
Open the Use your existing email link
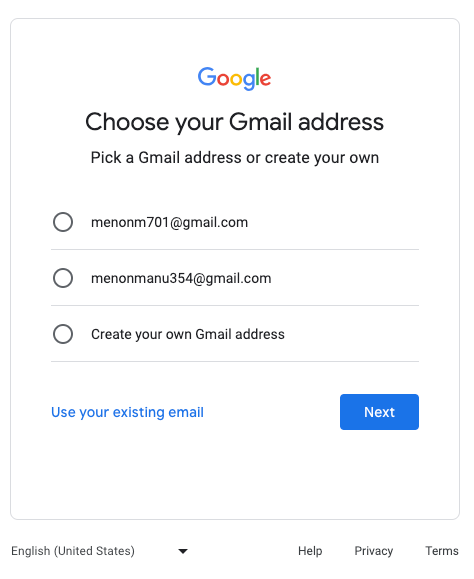click(127, 412)
